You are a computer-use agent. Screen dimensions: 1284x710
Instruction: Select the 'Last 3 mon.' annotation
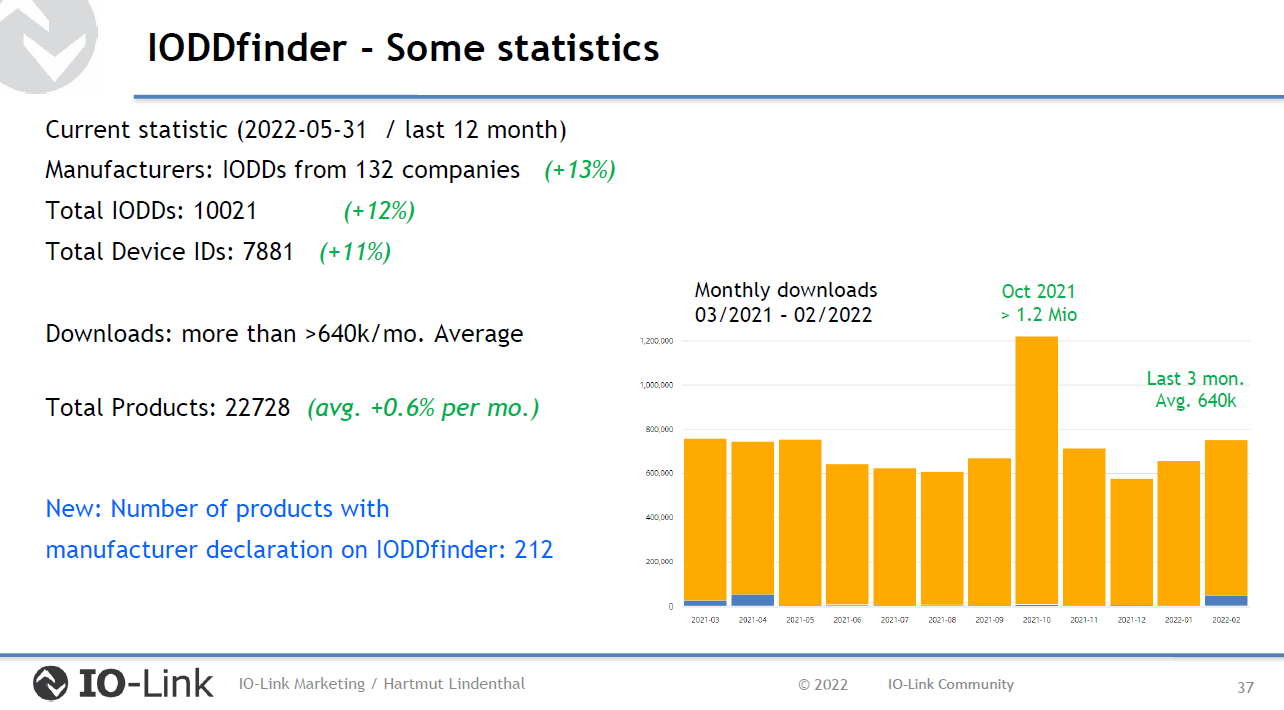click(x=1195, y=379)
